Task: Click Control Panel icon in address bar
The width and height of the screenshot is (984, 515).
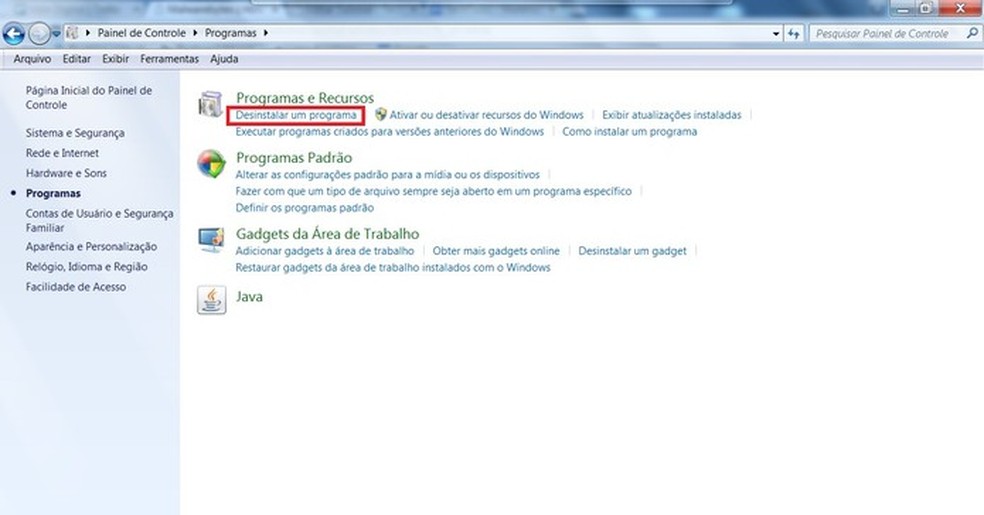Action: pos(72,33)
